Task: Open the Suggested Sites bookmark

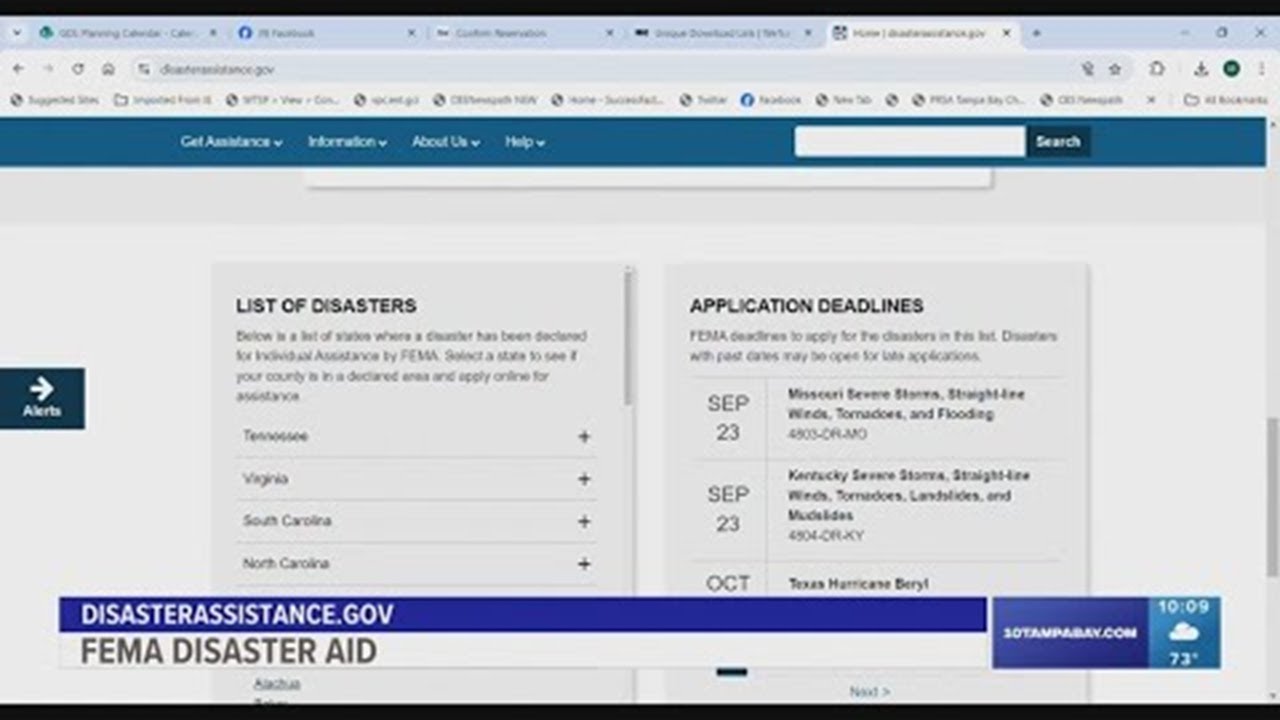Action: point(55,100)
